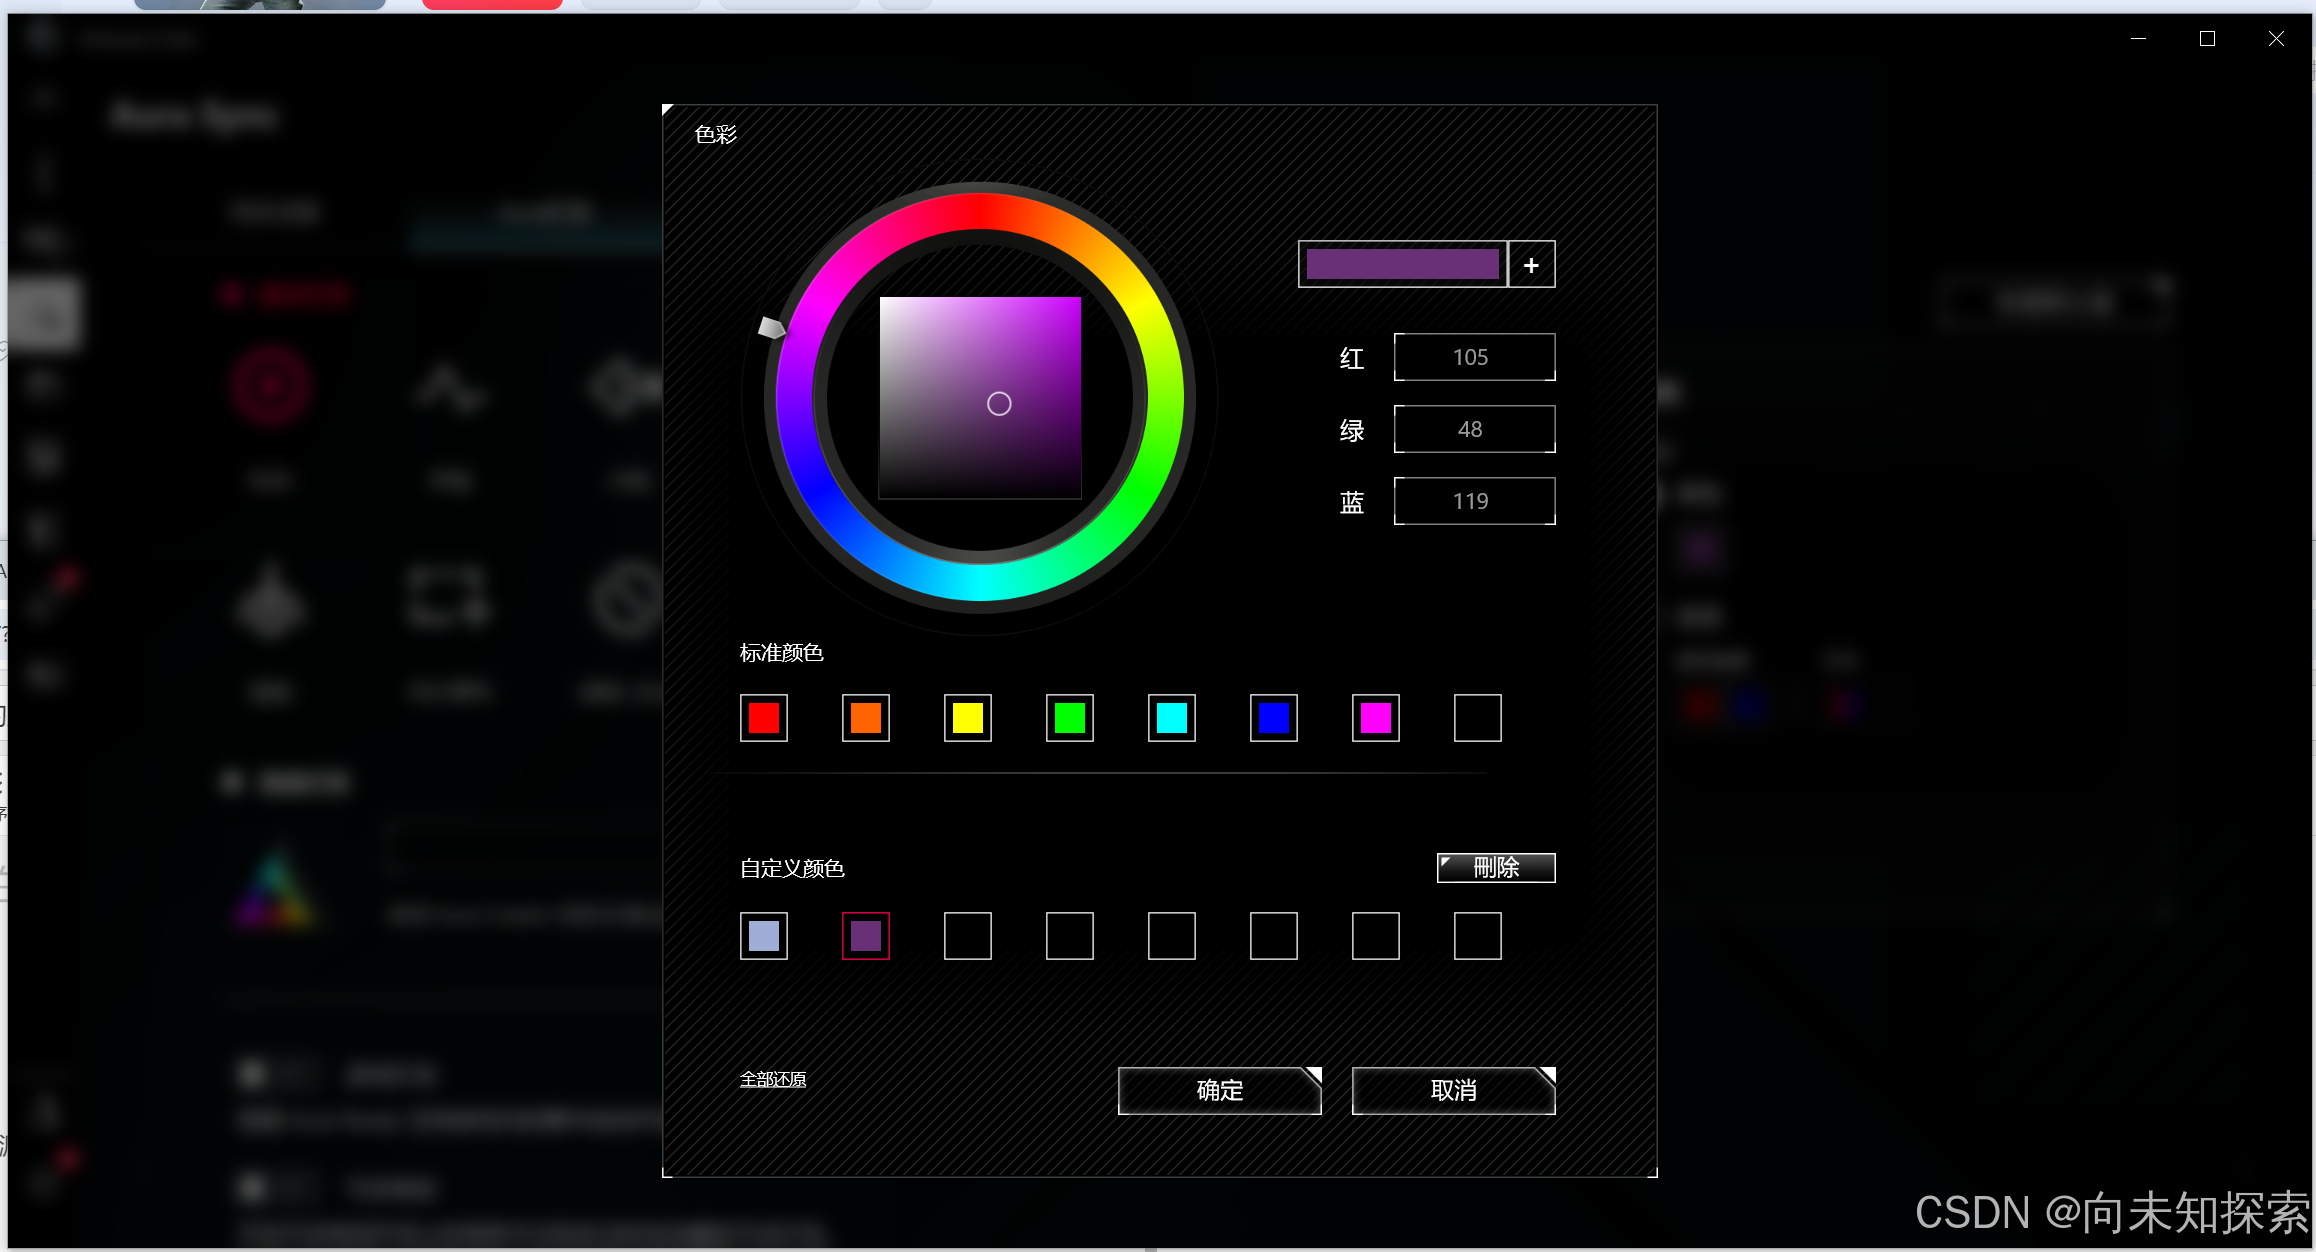The image size is (2316, 1252).
Task: Choose the green standard color swatch
Action: click(x=1070, y=718)
